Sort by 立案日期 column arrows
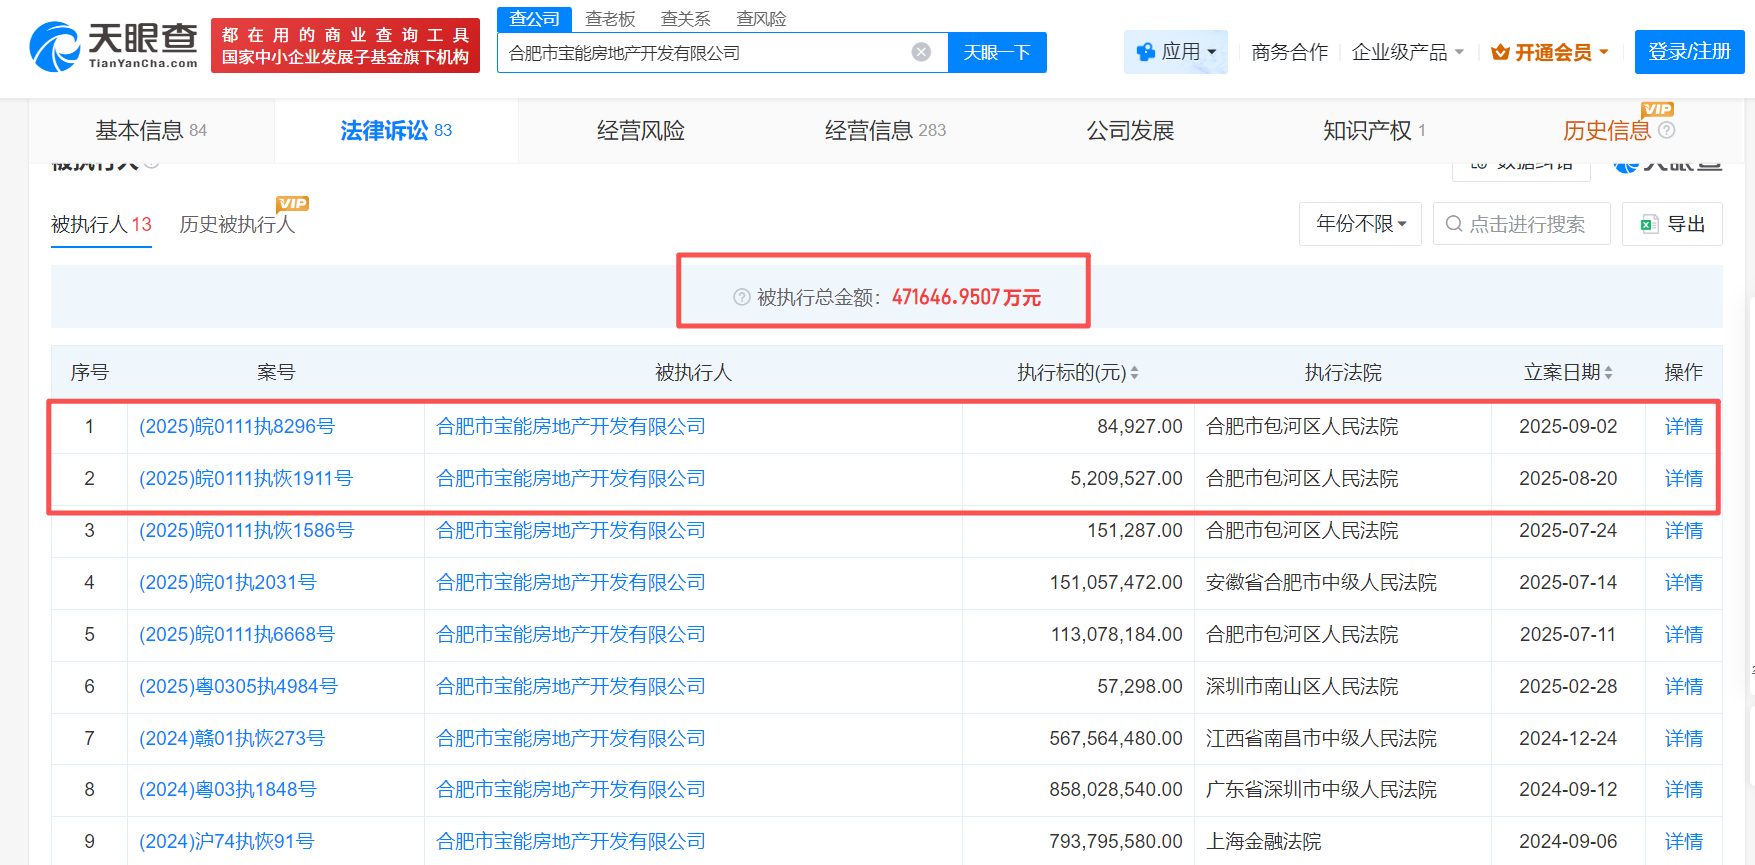This screenshot has height=865, width=1755. pos(1608,373)
